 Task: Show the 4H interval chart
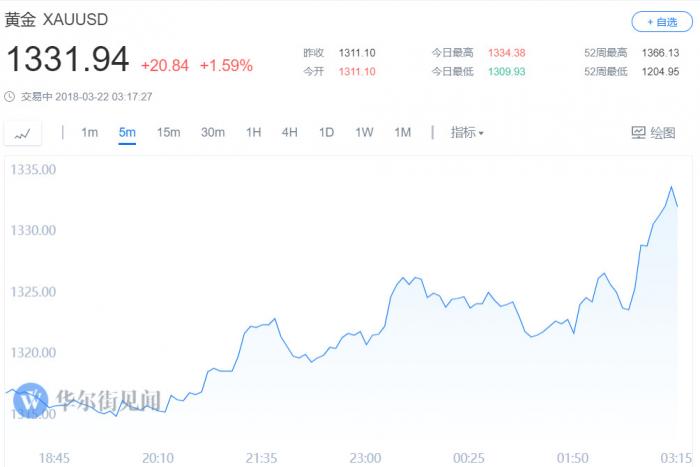(290, 133)
